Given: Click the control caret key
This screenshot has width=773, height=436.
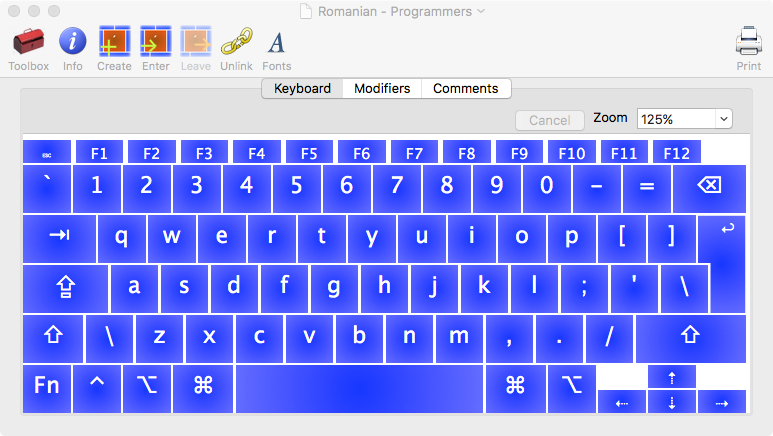Looking at the screenshot, I should (x=97, y=389).
